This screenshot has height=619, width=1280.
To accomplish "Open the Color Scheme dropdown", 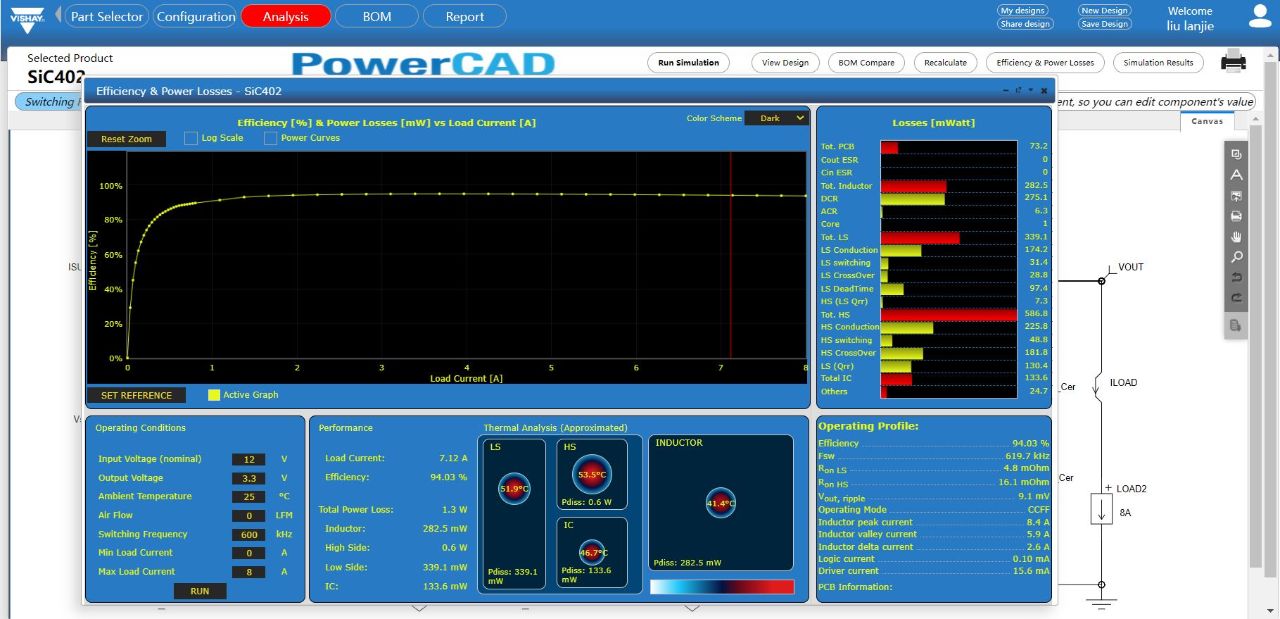I will (x=776, y=117).
